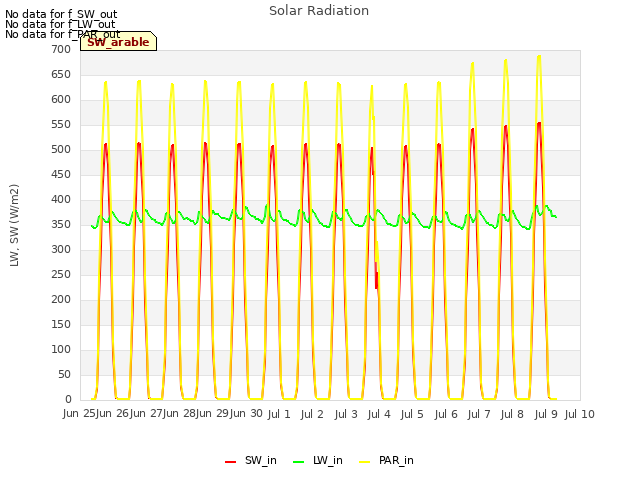Click the 150 y-axis tick label
Screen dimensions: 640x480
[61, 324]
